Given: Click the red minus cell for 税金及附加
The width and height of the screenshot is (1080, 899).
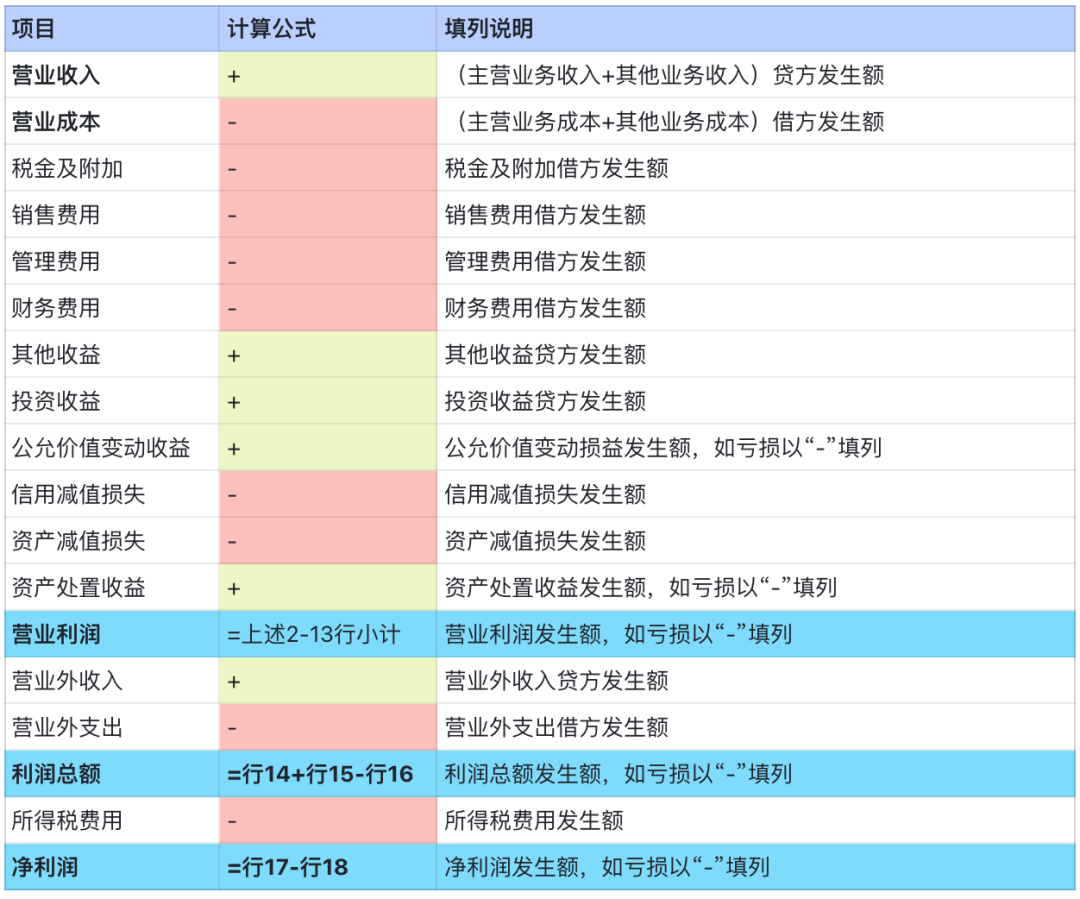Looking at the screenshot, I should coord(327,168).
